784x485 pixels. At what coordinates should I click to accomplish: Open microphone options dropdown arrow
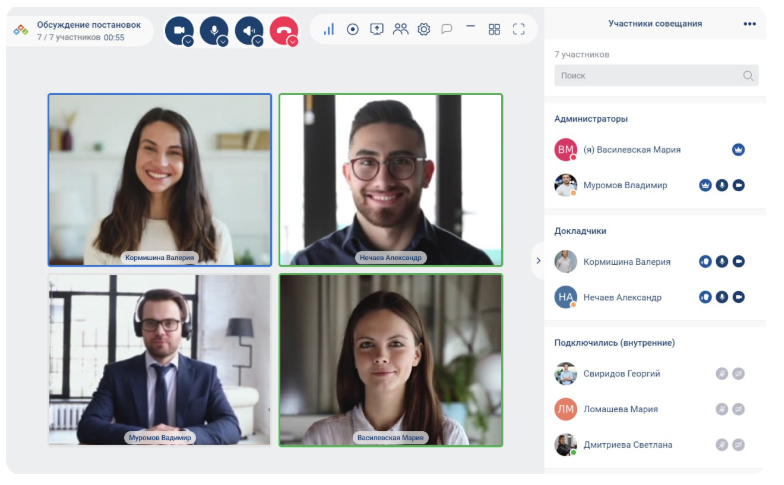(224, 42)
